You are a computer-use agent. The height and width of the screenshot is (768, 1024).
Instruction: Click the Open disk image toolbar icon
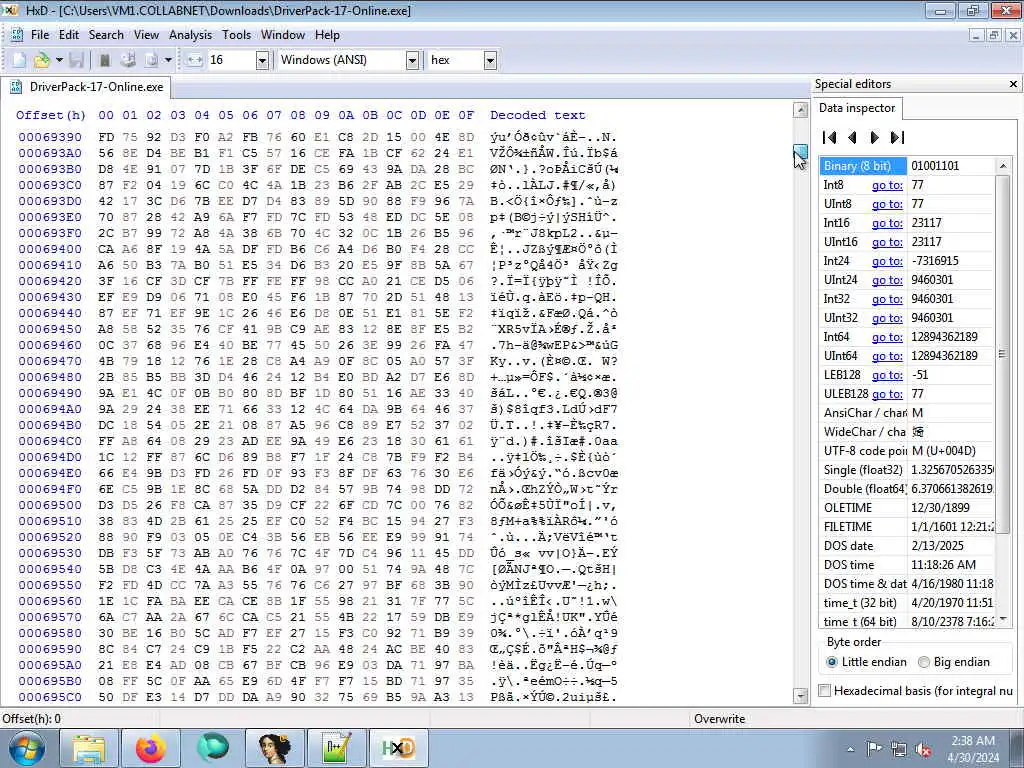tap(152, 60)
